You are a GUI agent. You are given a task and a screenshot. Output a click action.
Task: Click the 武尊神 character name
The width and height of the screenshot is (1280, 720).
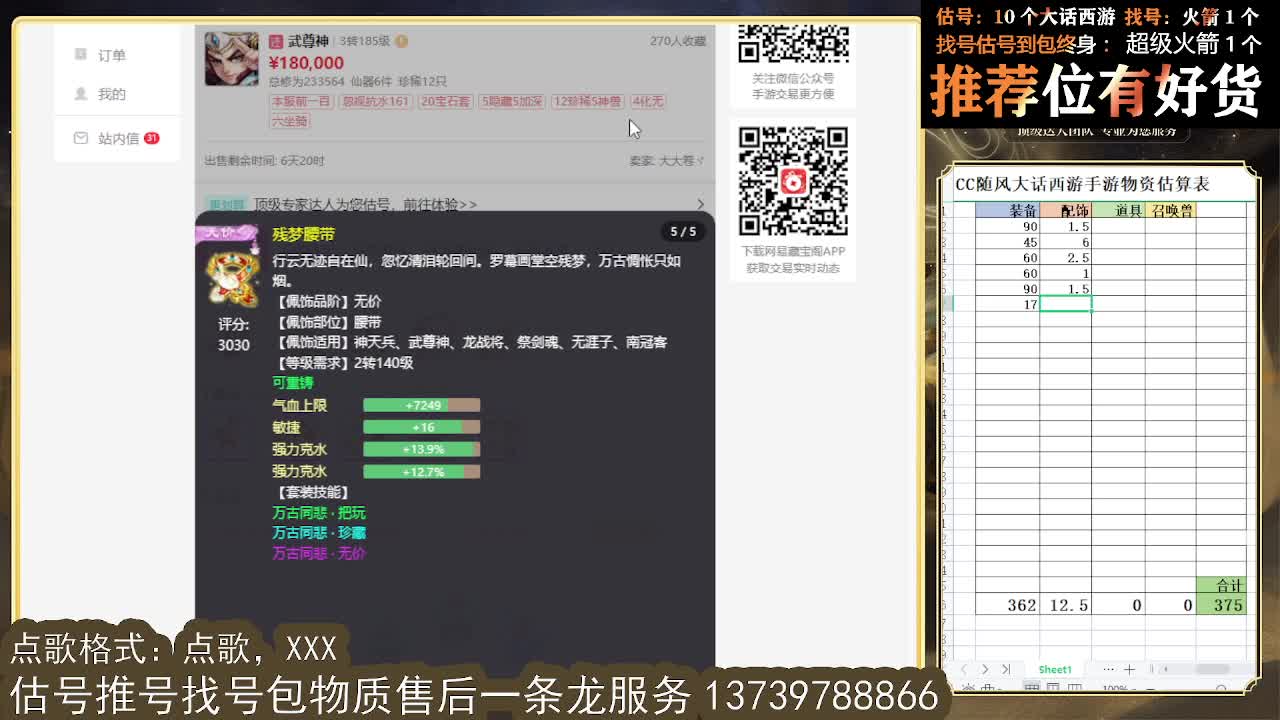(x=308, y=41)
